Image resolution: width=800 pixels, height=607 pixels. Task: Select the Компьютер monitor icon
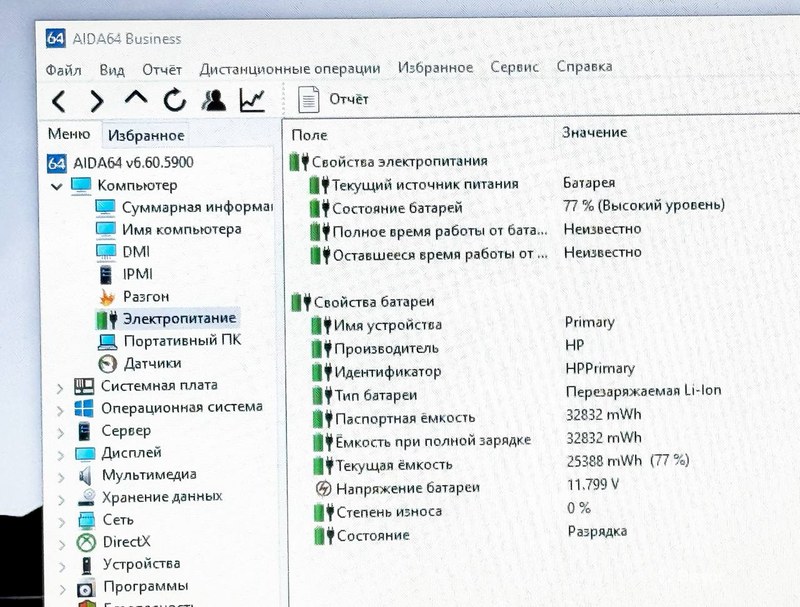(x=81, y=185)
